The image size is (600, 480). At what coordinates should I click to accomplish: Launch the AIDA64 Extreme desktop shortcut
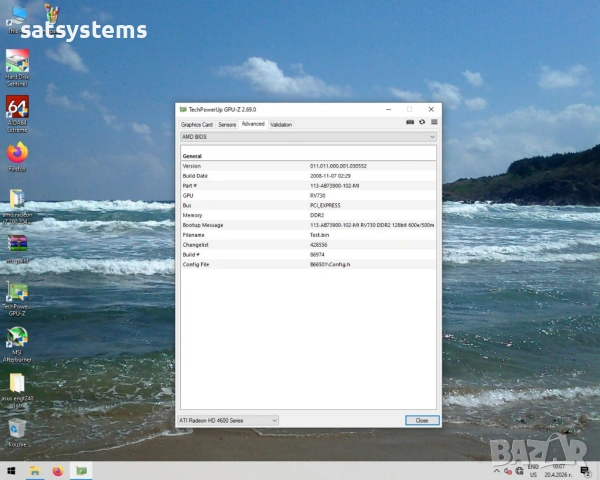(17, 114)
